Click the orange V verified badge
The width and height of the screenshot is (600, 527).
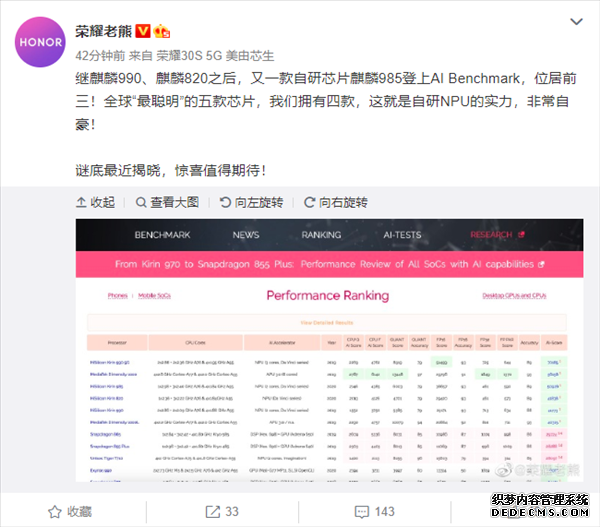(143, 31)
